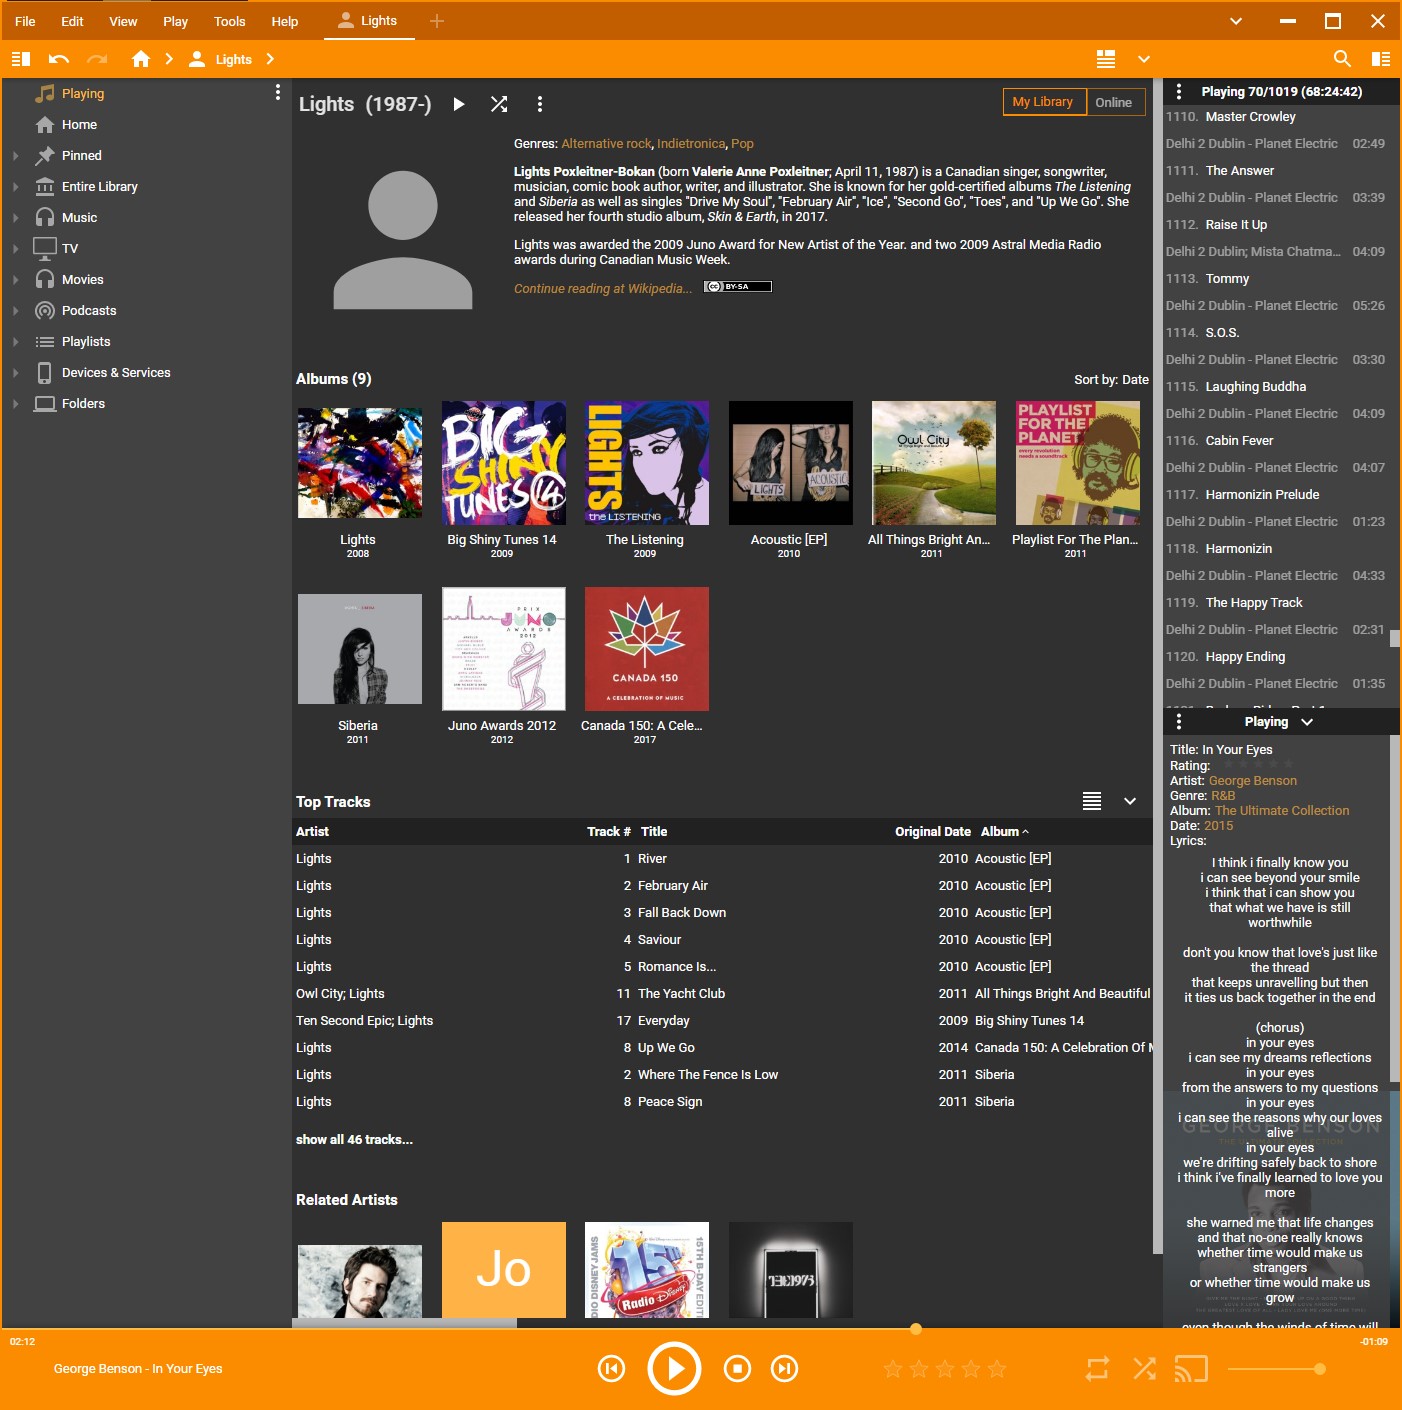Image resolution: width=1402 pixels, height=1410 pixels.
Task: Click the TV monitor icon
Action: (x=45, y=248)
